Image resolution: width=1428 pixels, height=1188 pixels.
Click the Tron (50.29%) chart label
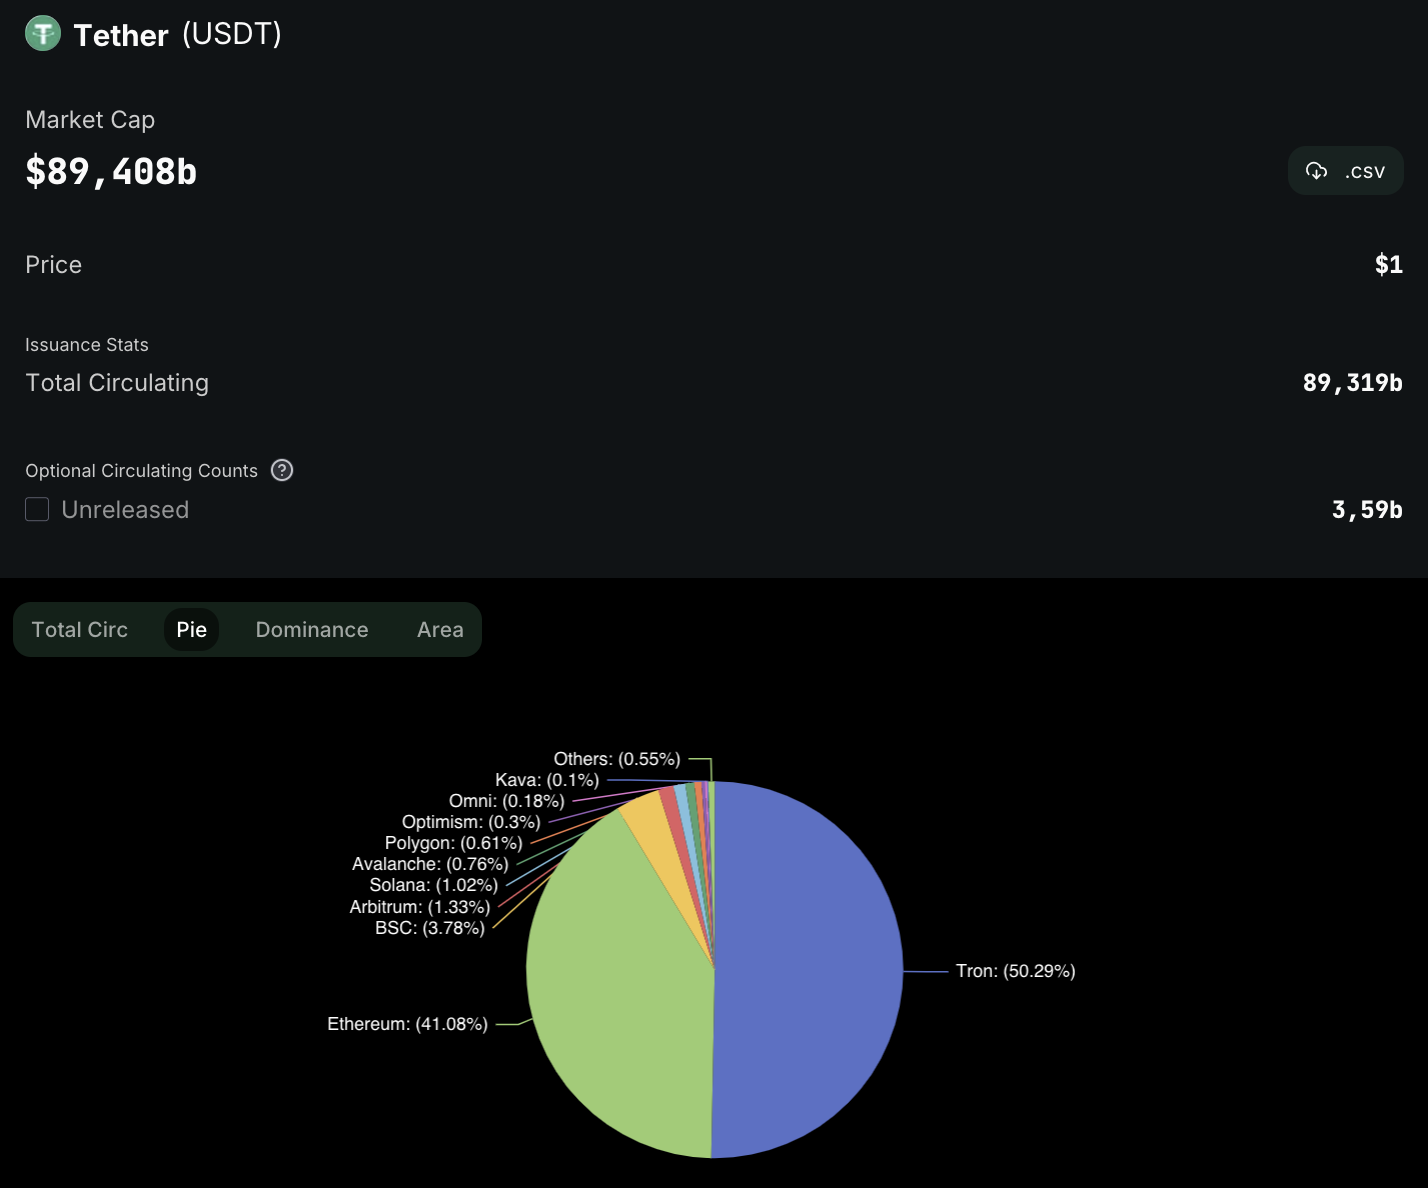[1015, 971]
